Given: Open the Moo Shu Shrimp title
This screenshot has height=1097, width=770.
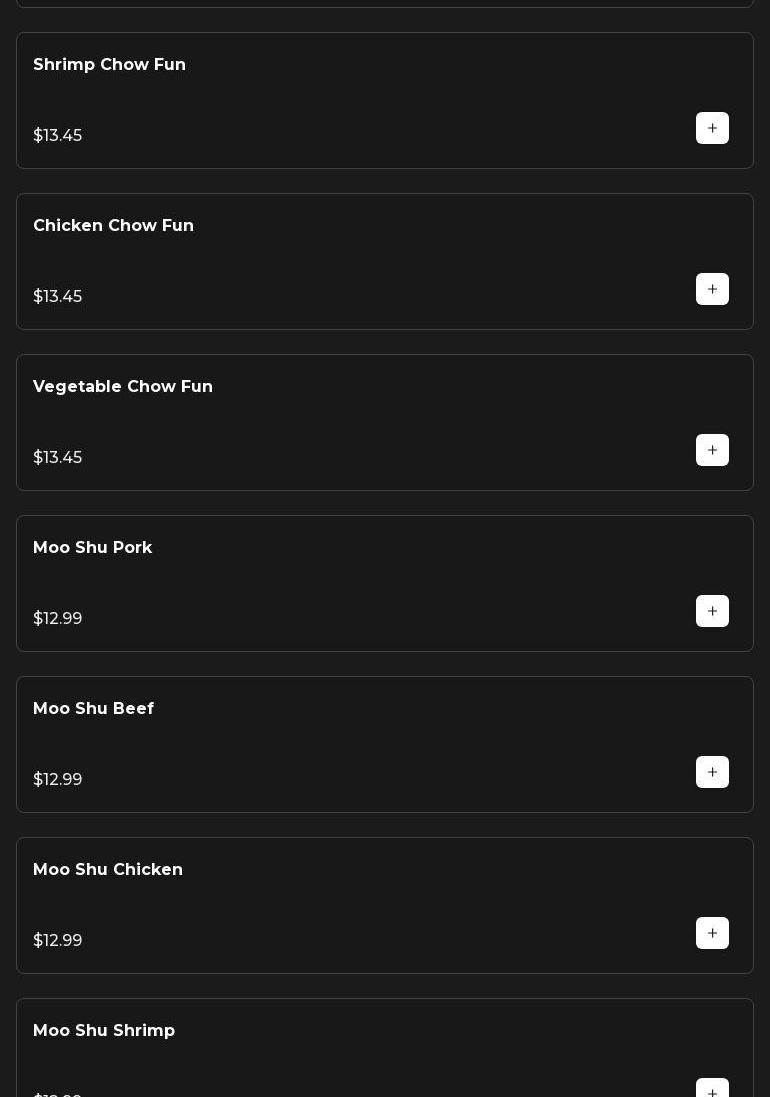Looking at the screenshot, I should [x=104, y=1031].
